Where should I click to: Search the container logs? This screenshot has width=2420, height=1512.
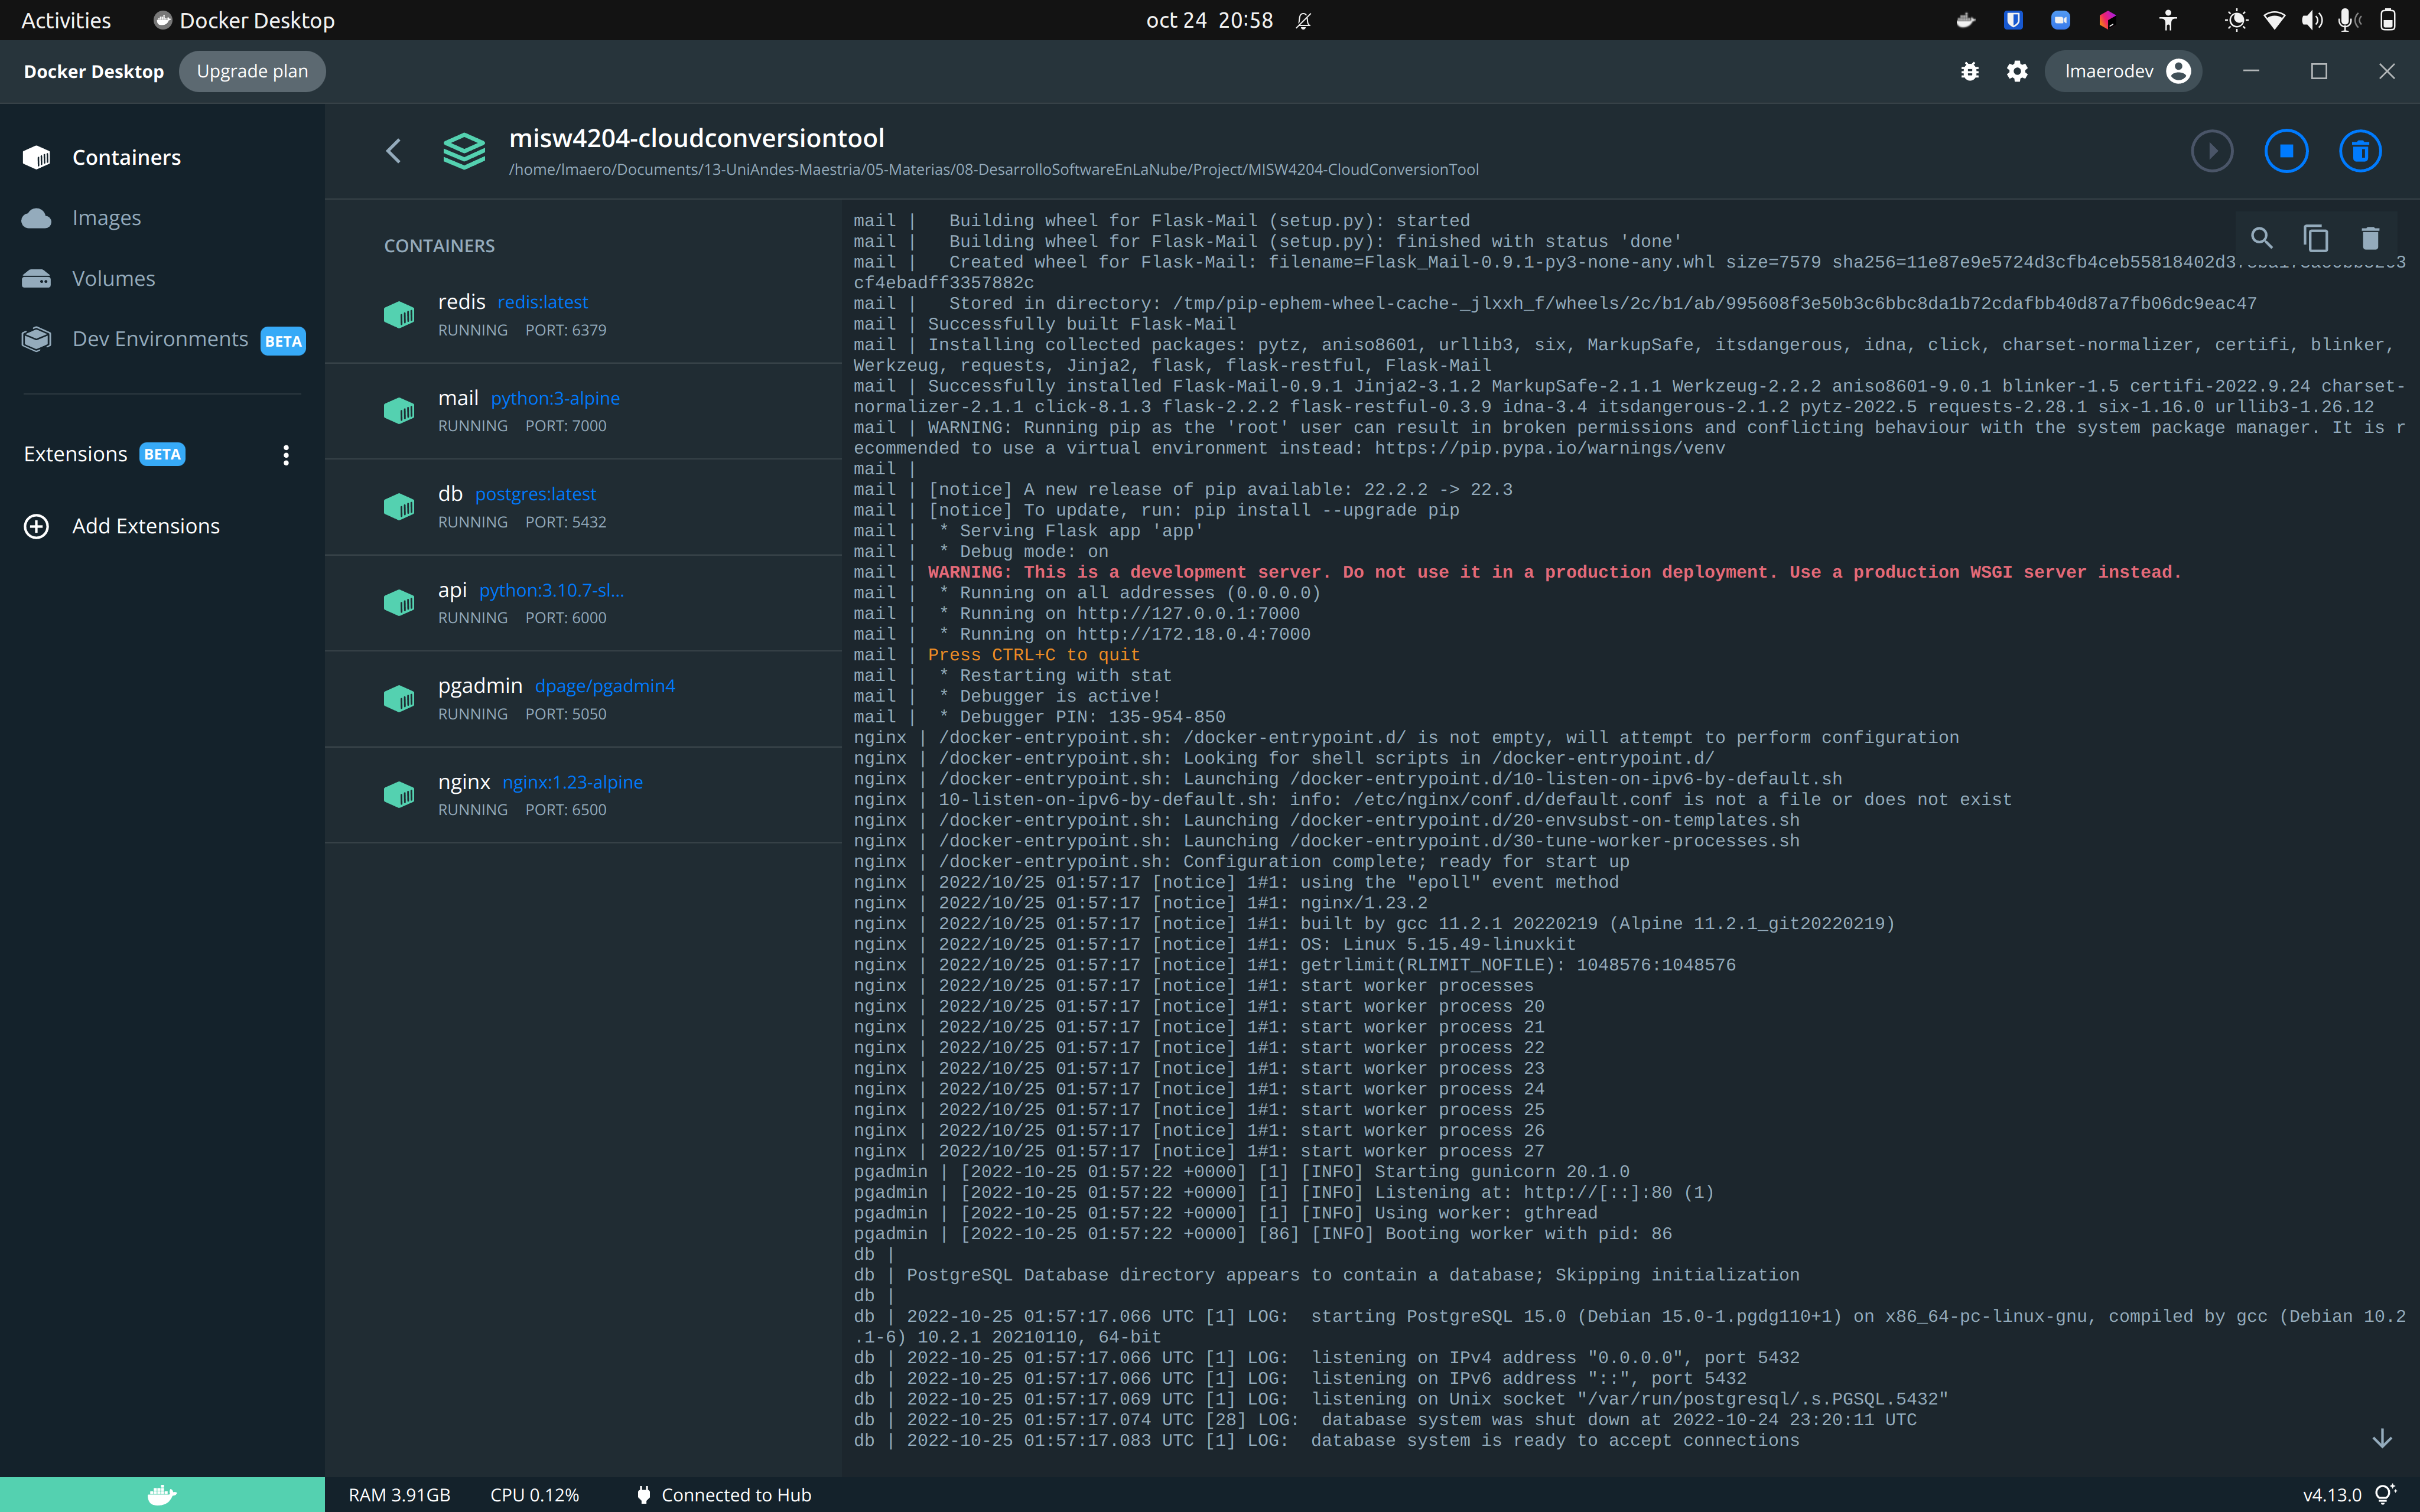[2262, 238]
